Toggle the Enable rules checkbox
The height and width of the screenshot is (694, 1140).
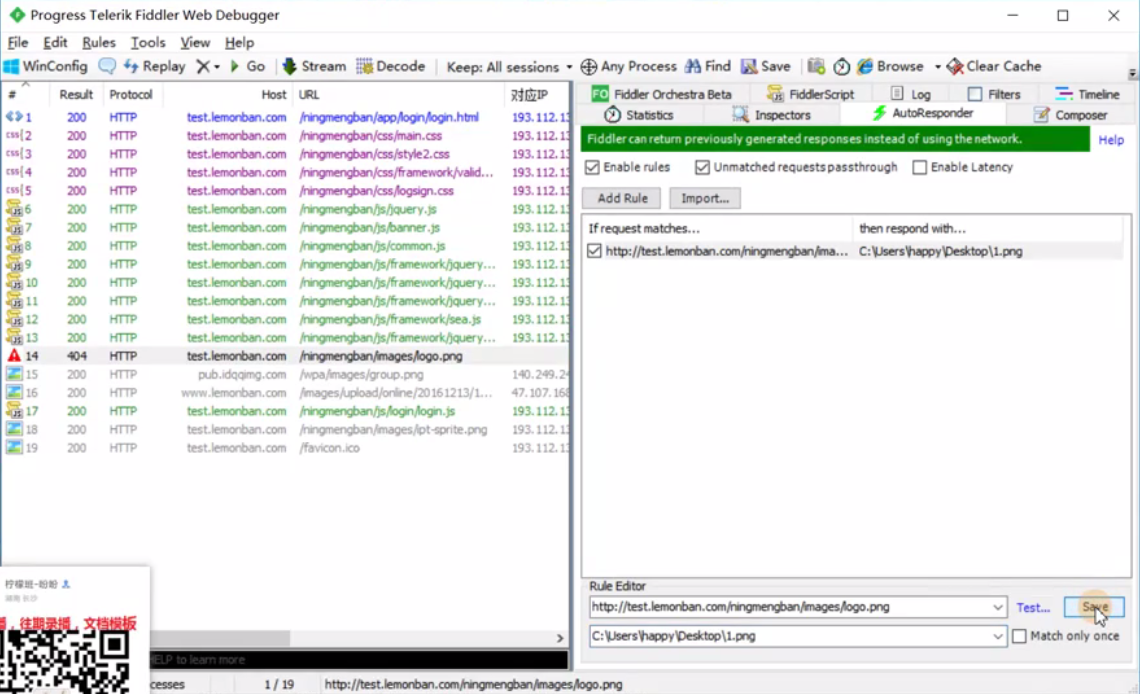click(593, 167)
